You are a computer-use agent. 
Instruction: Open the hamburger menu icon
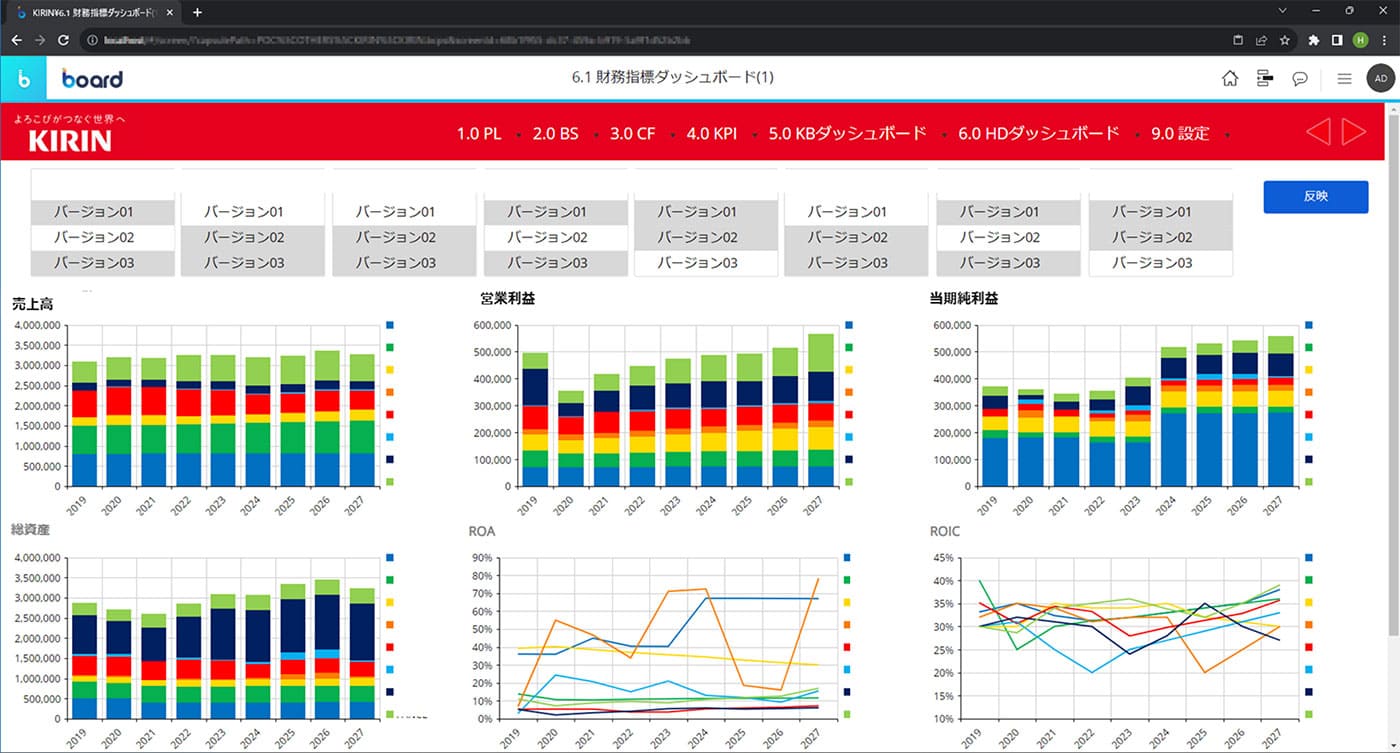pos(1345,79)
